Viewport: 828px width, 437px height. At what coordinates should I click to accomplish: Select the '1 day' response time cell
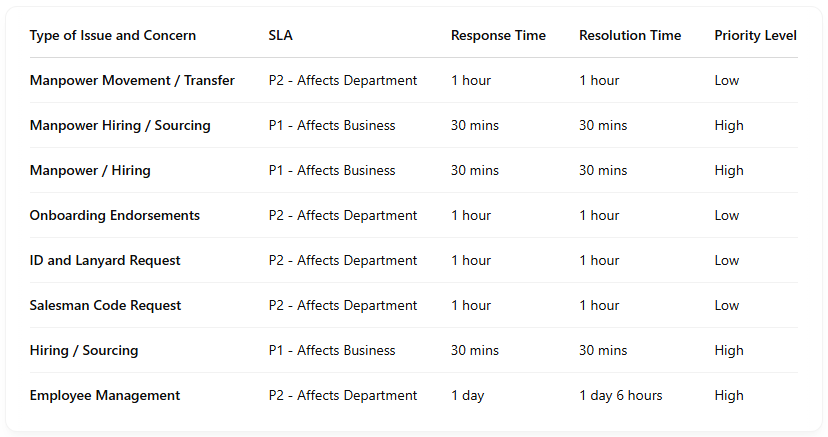coord(467,396)
